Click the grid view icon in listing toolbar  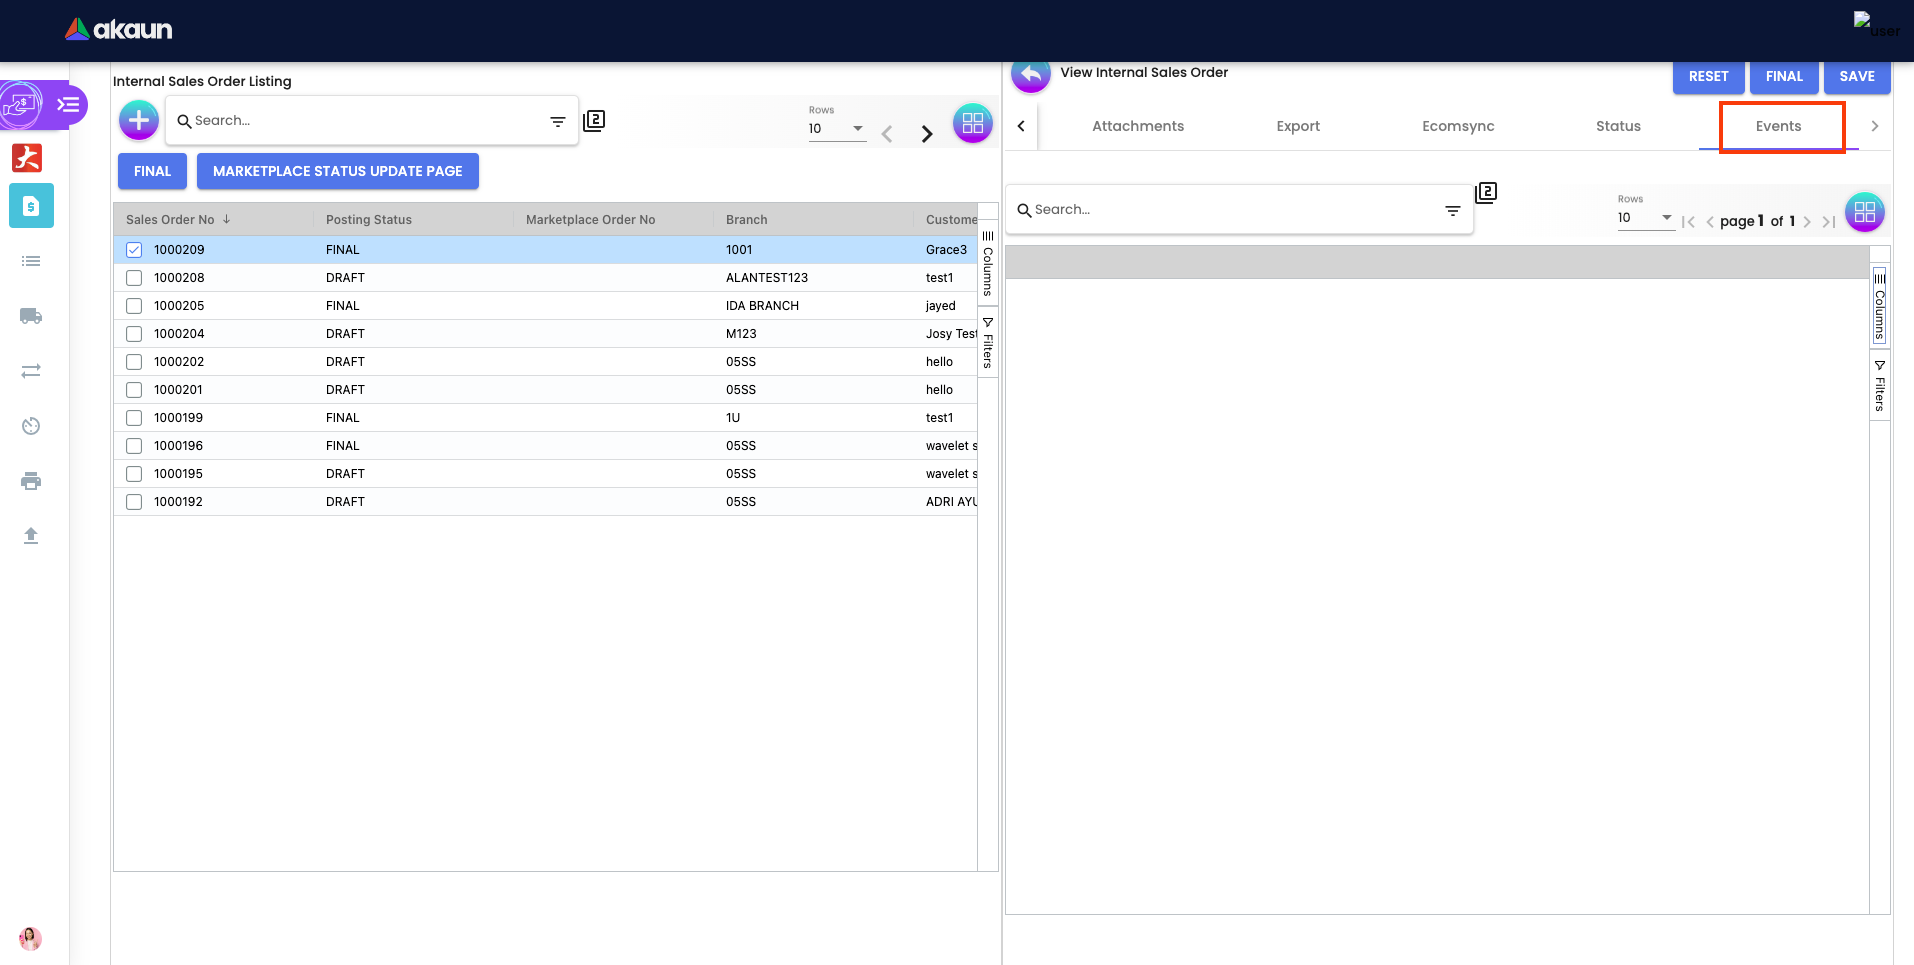972,124
